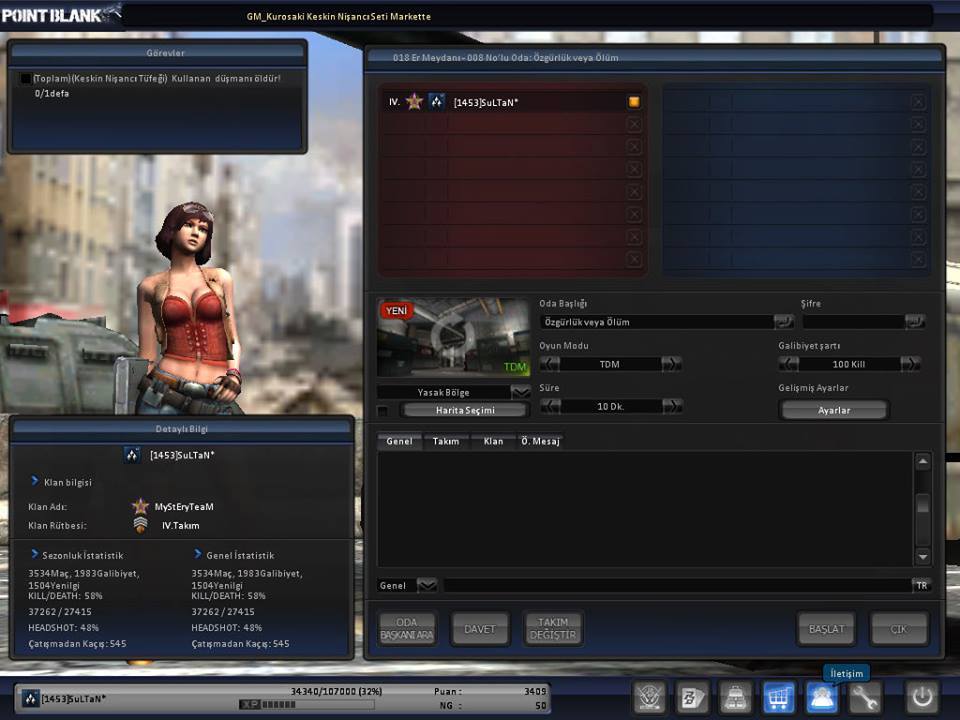Click the XP progress bar
The image size is (960, 720).
(306, 705)
